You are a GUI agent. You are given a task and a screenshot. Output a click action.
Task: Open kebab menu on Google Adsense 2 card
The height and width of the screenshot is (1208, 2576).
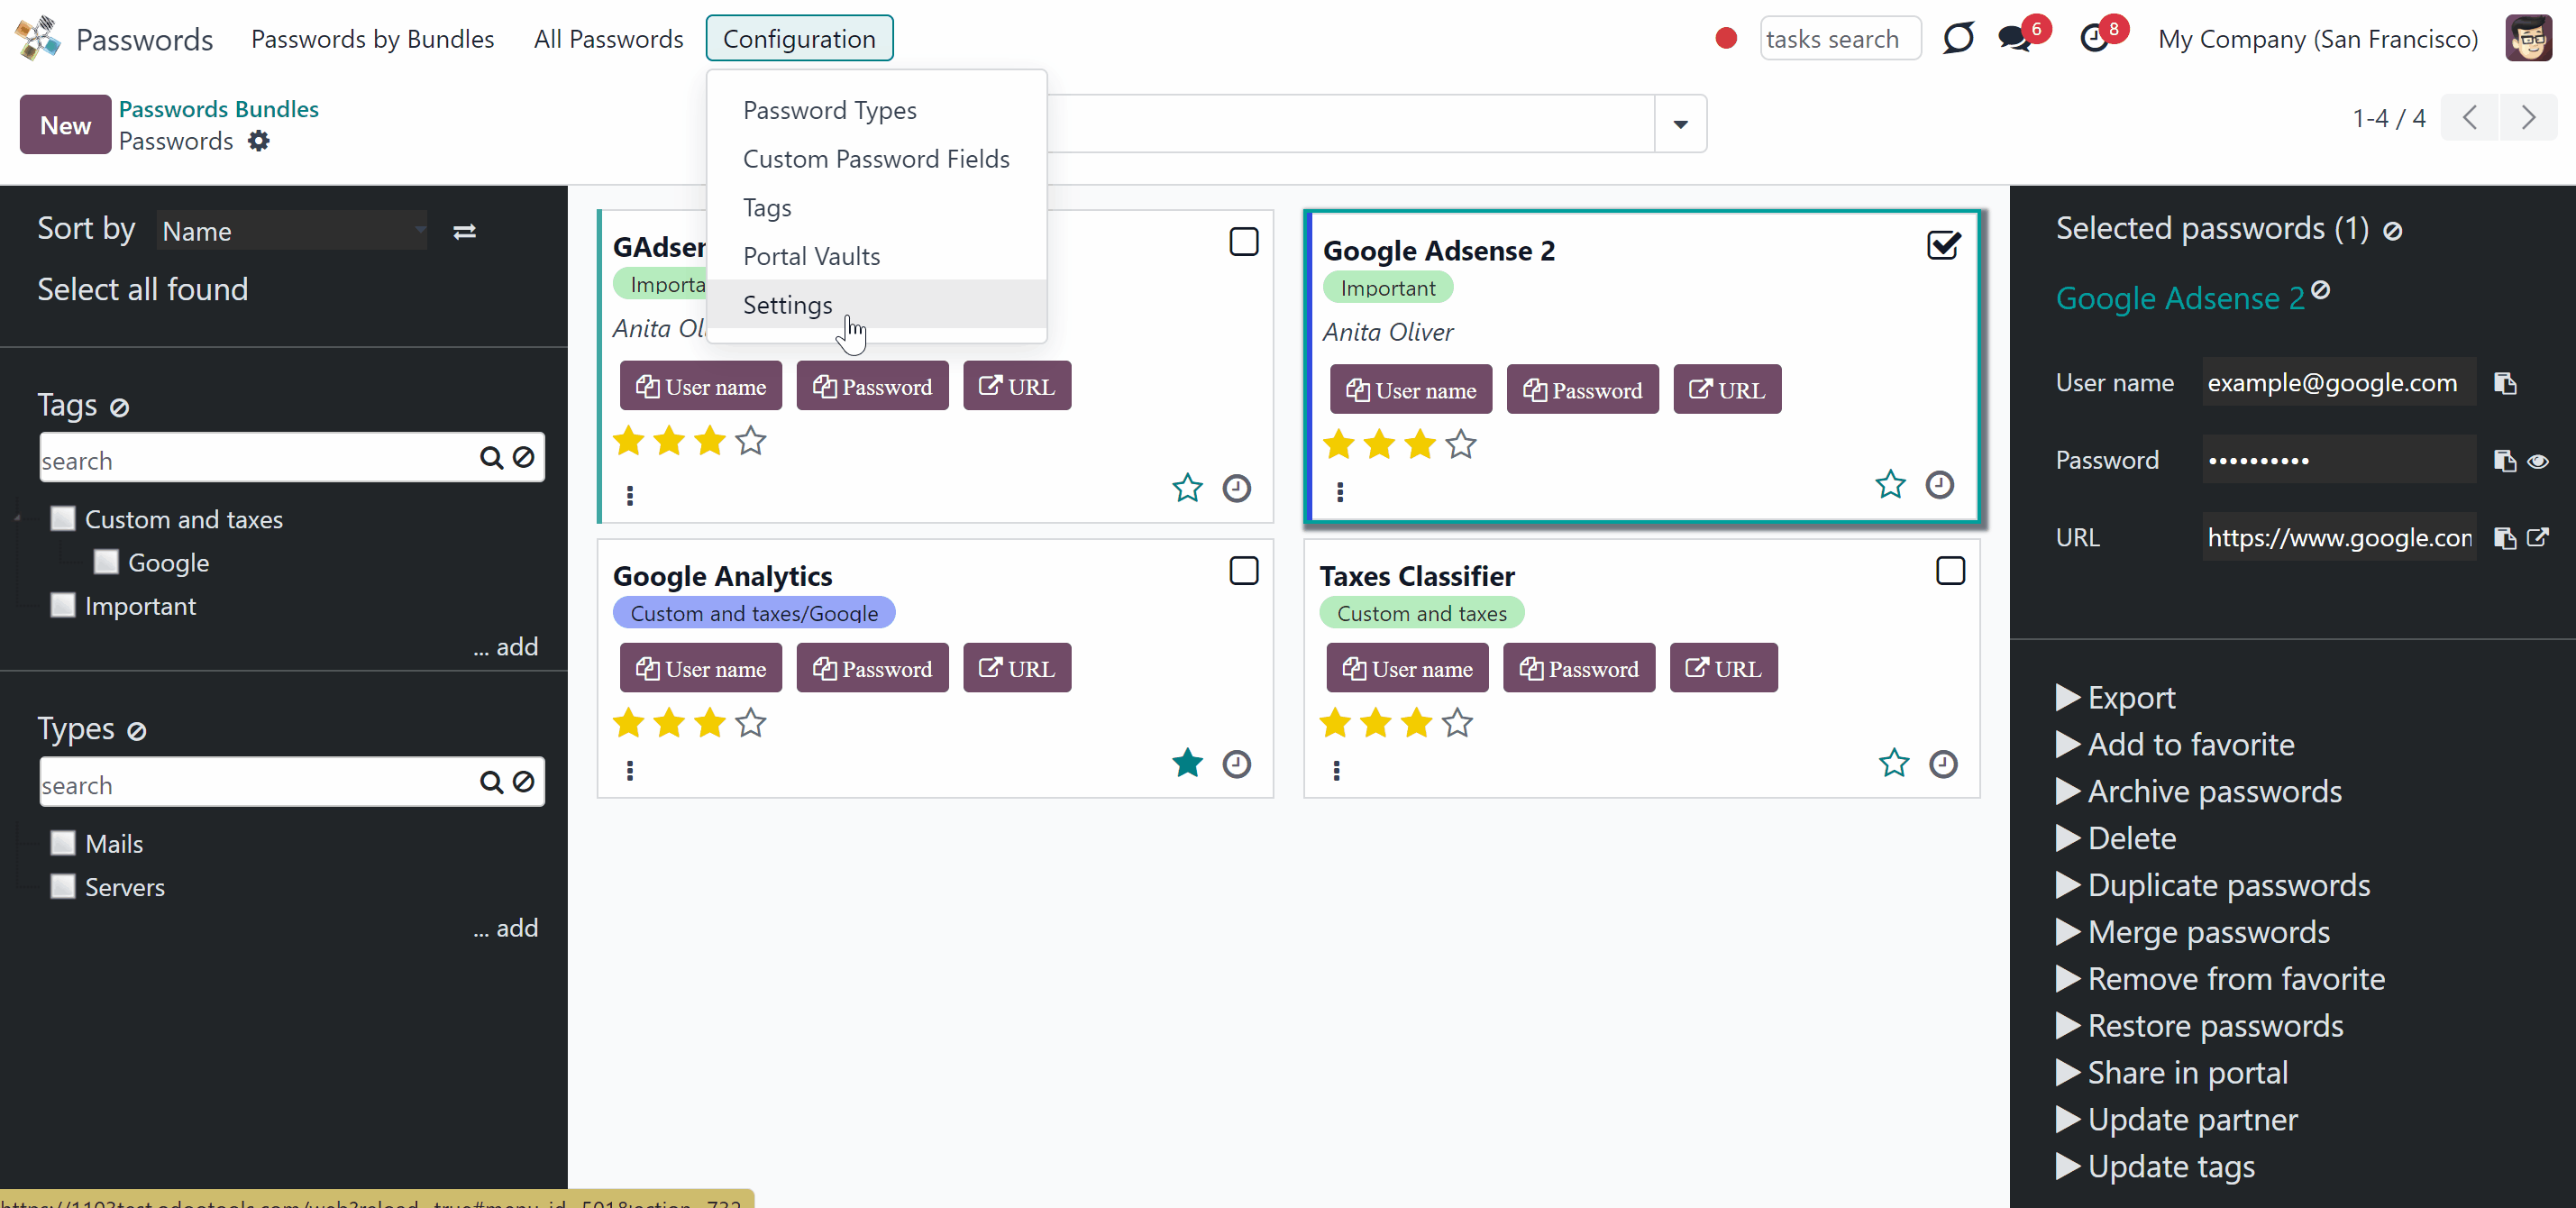pos(1340,491)
